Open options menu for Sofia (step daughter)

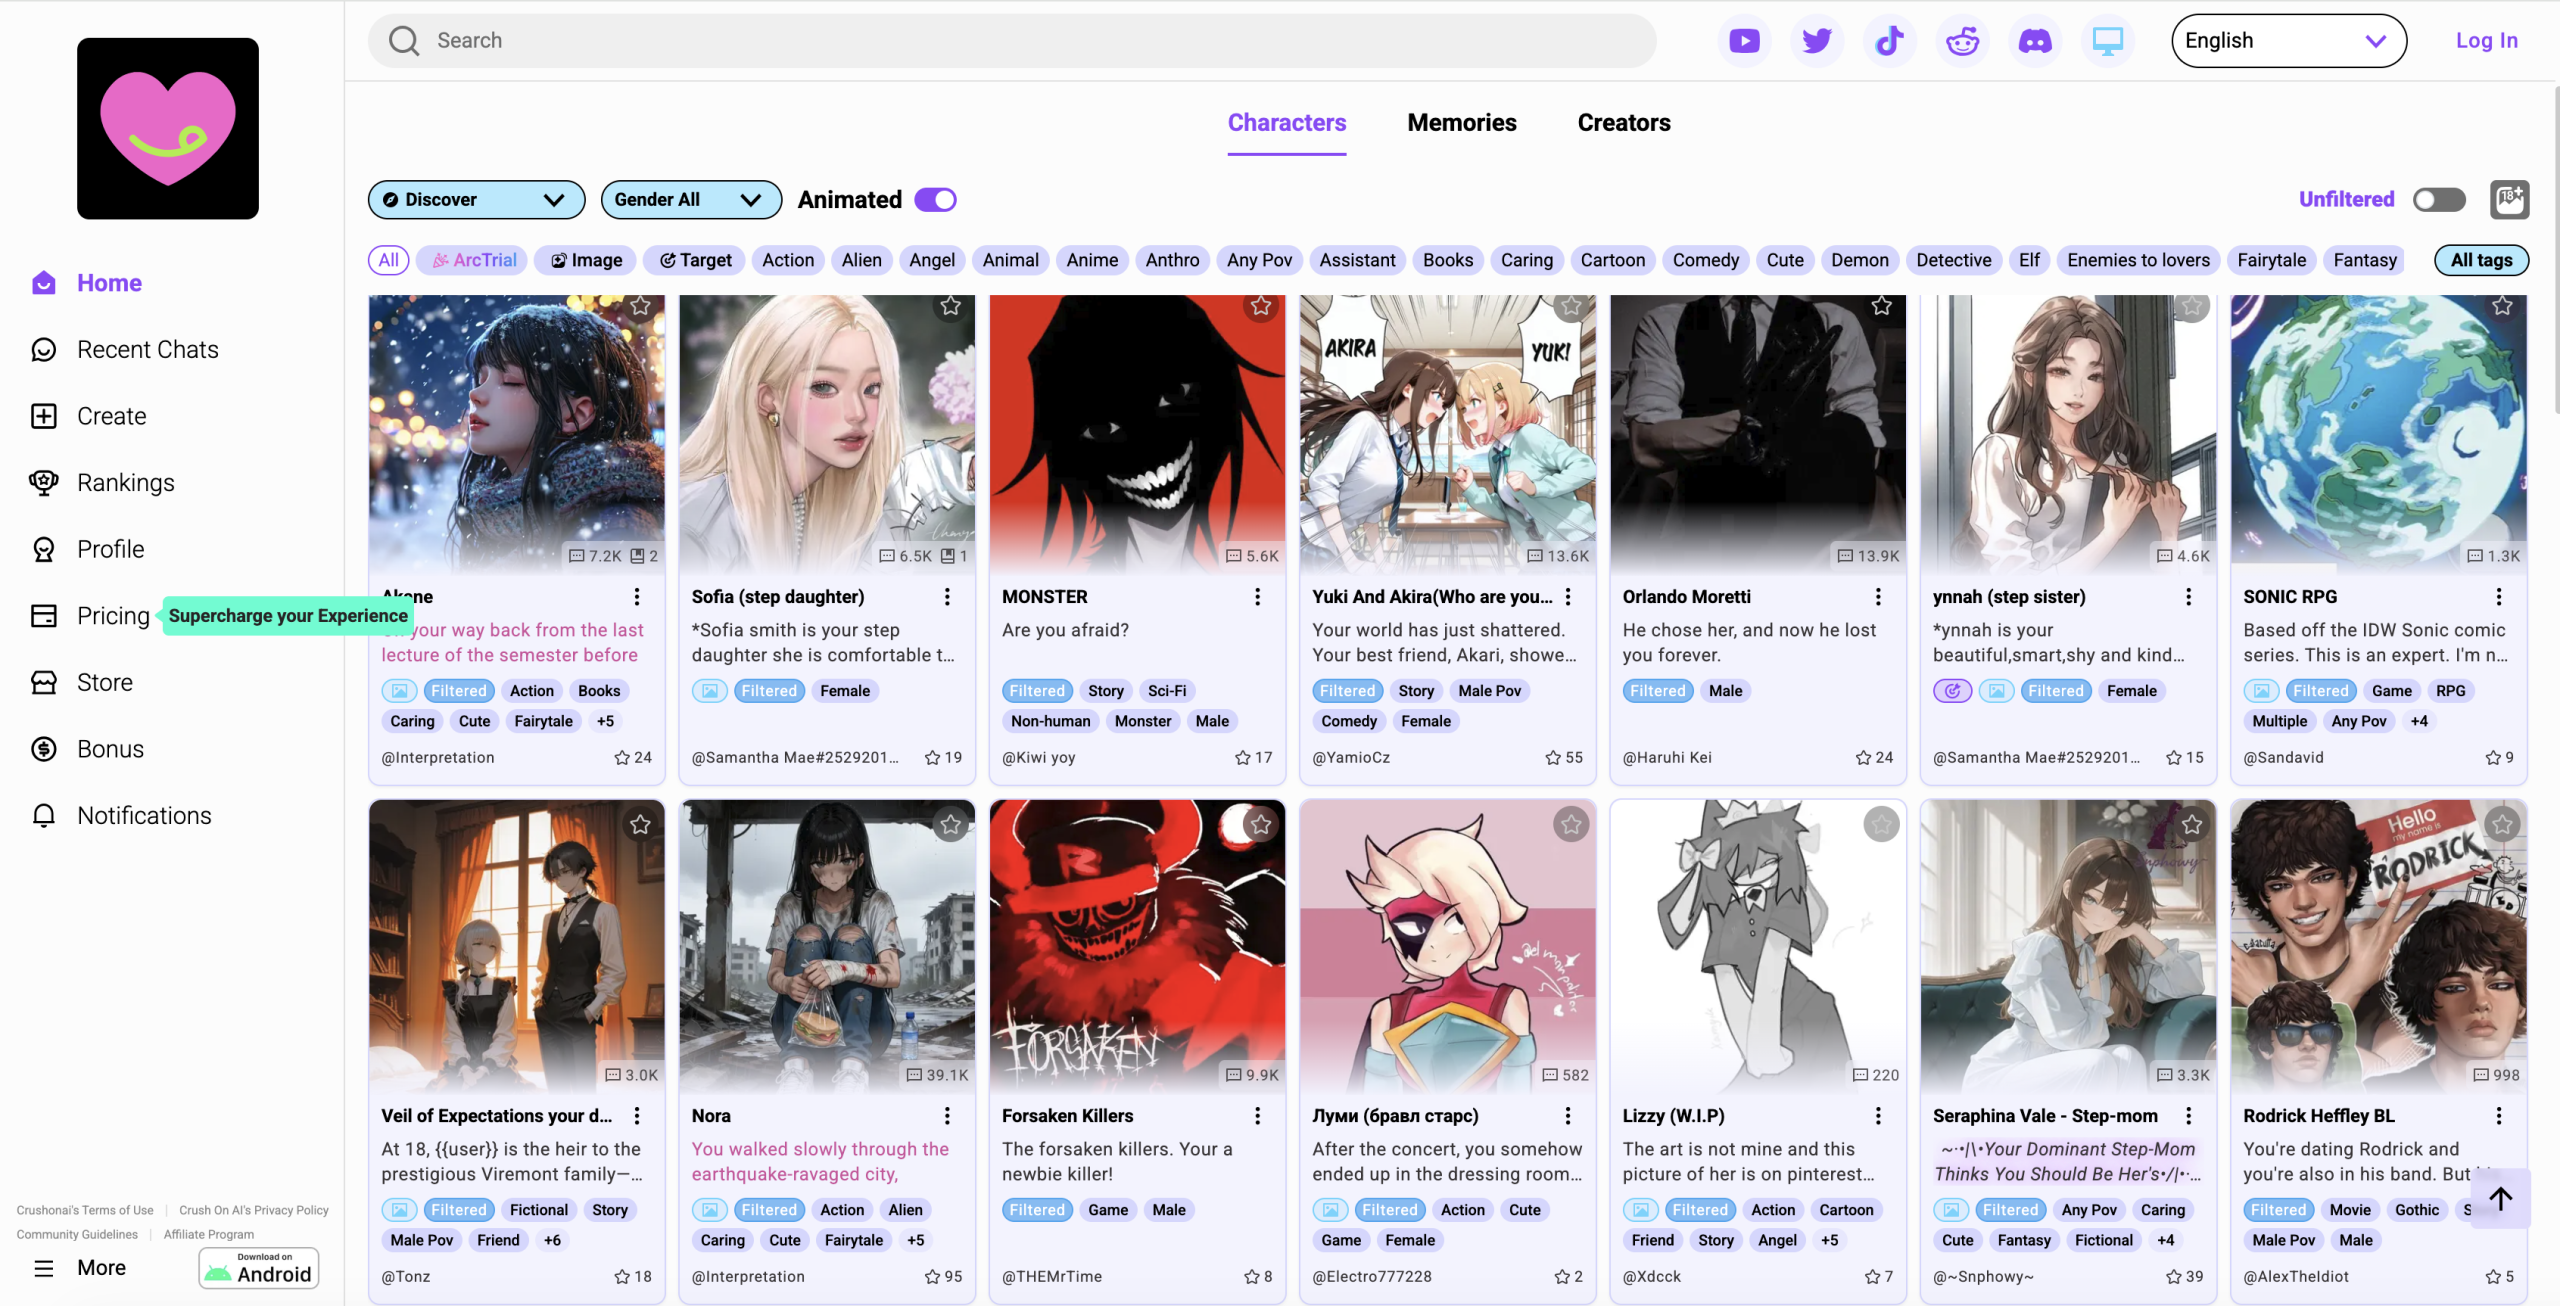(947, 597)
